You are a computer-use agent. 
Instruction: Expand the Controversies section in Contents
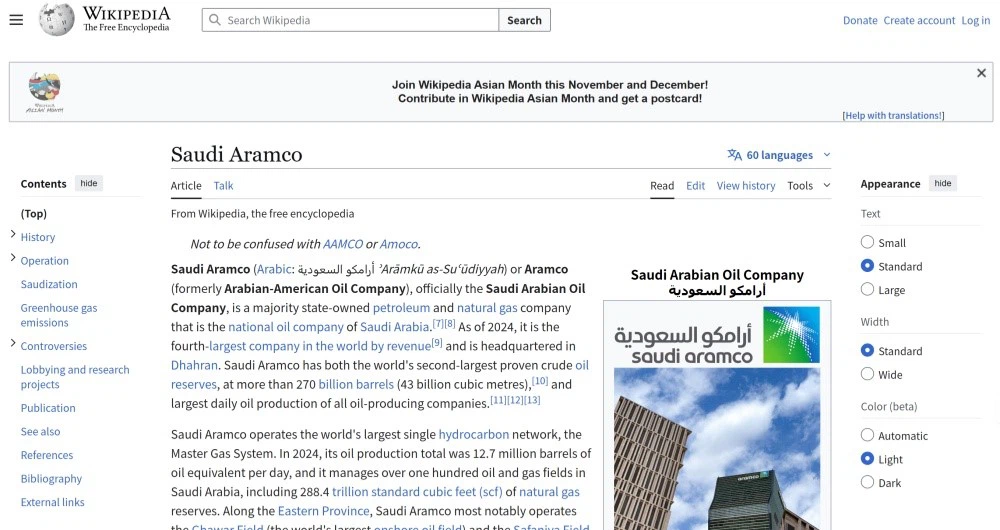click(13, 343)
